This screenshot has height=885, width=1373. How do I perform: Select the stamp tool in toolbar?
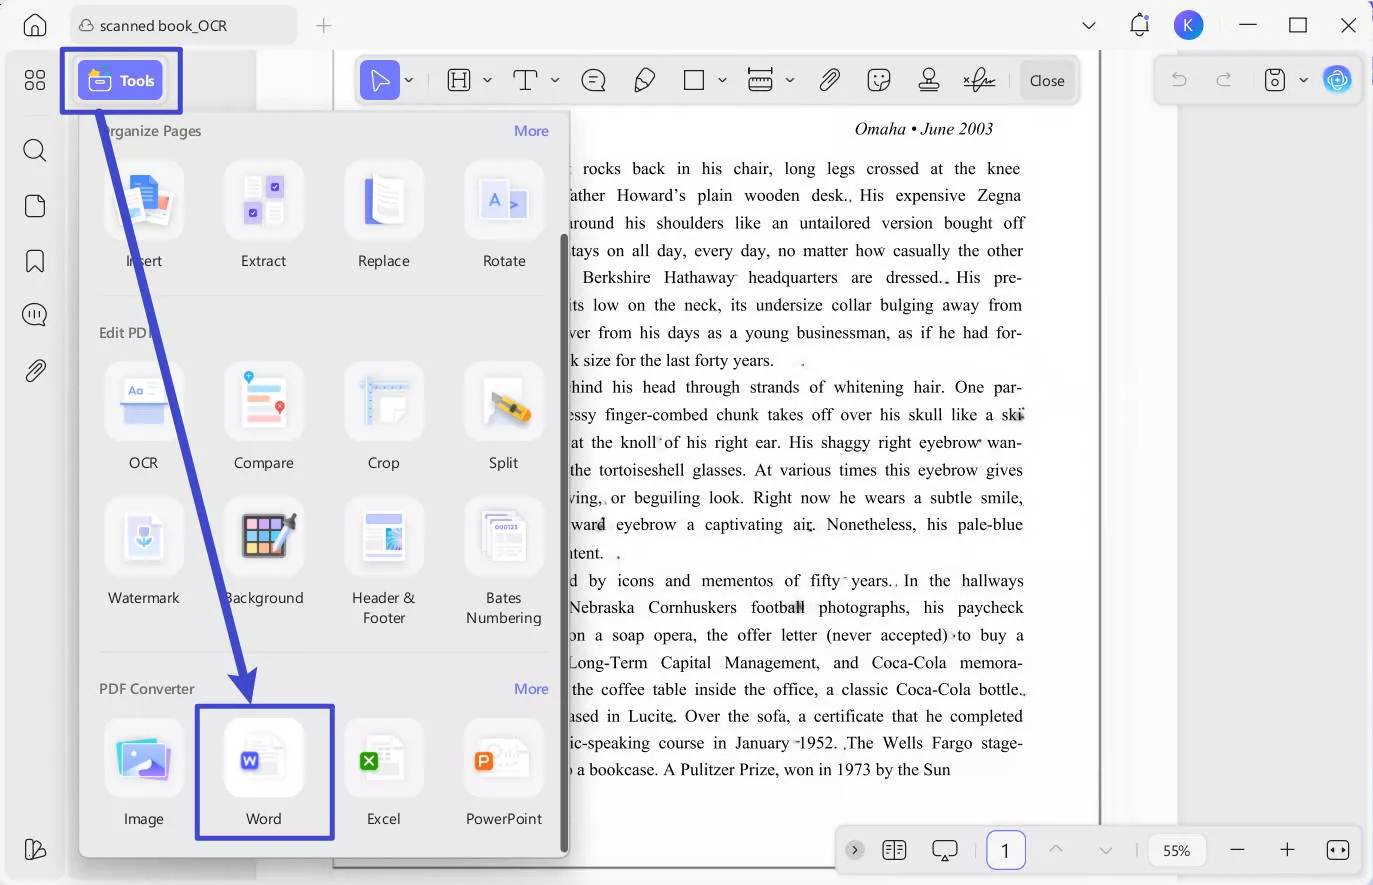click(x=928, y=80)
